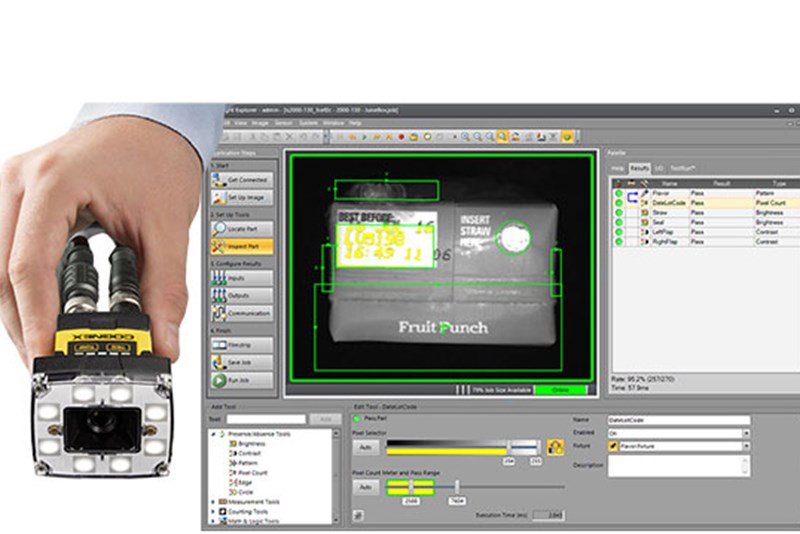The image size is (800, 534).
Task: Click the first zoom magnifier toolbar icon
Action: [465, 137]
